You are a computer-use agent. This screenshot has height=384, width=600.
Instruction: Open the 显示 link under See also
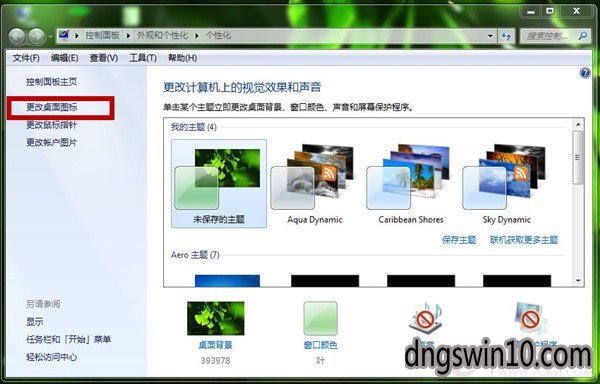[x=34, y=322]
